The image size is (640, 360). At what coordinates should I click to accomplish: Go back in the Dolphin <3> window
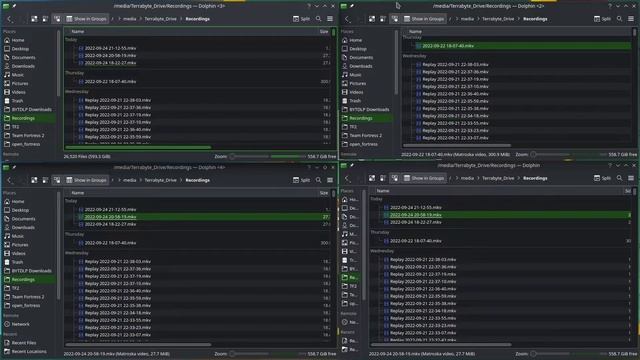9,19
